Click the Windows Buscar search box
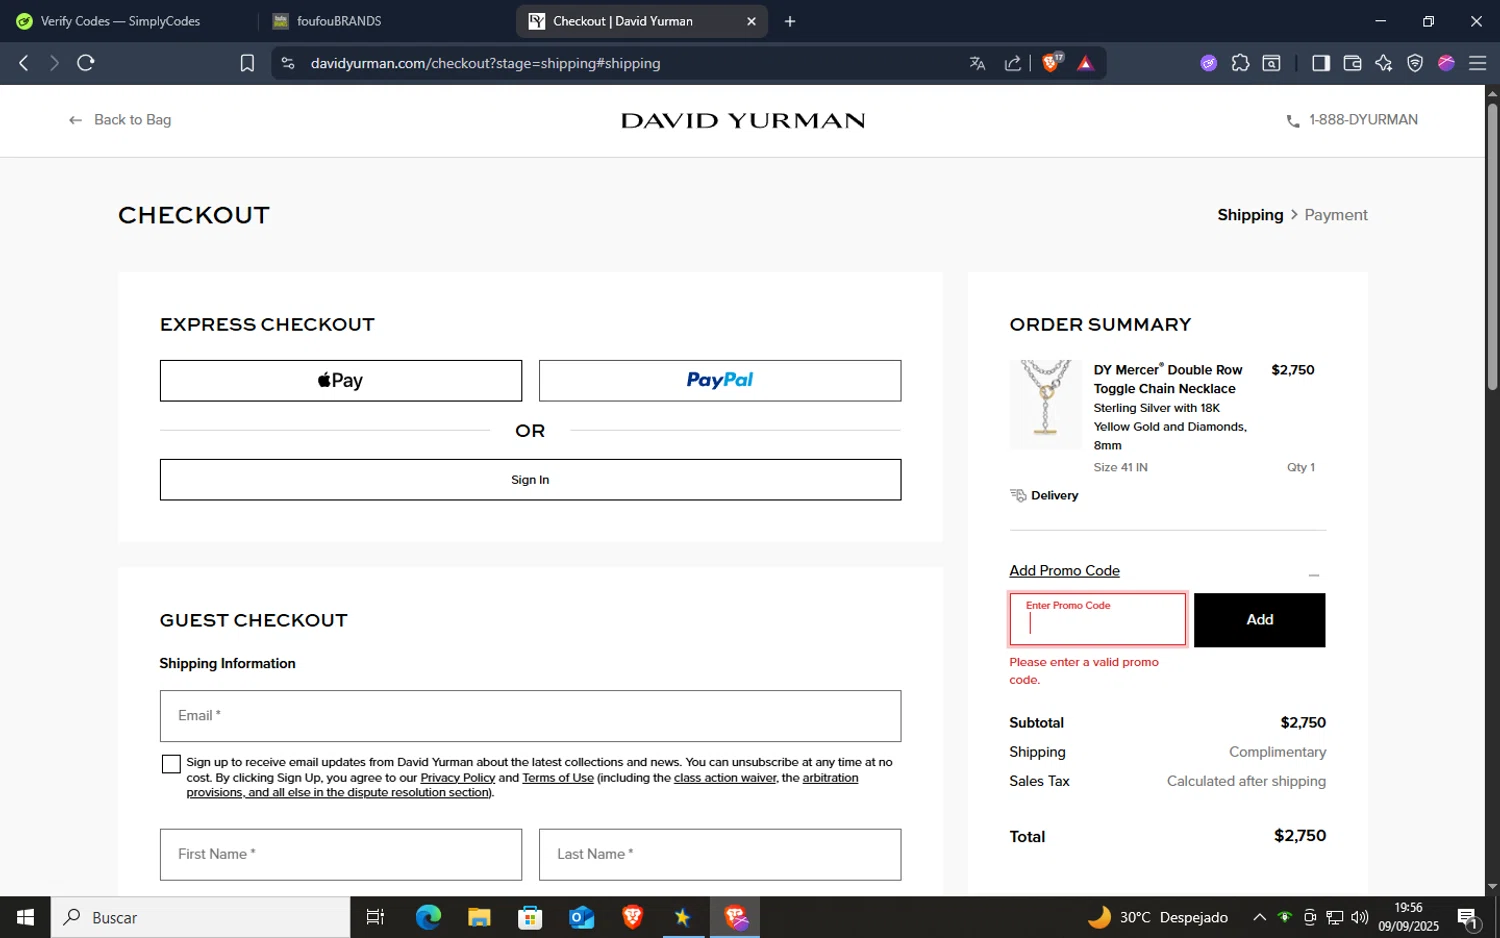Screen dimensions: 1500x938 tap(200, 917)
